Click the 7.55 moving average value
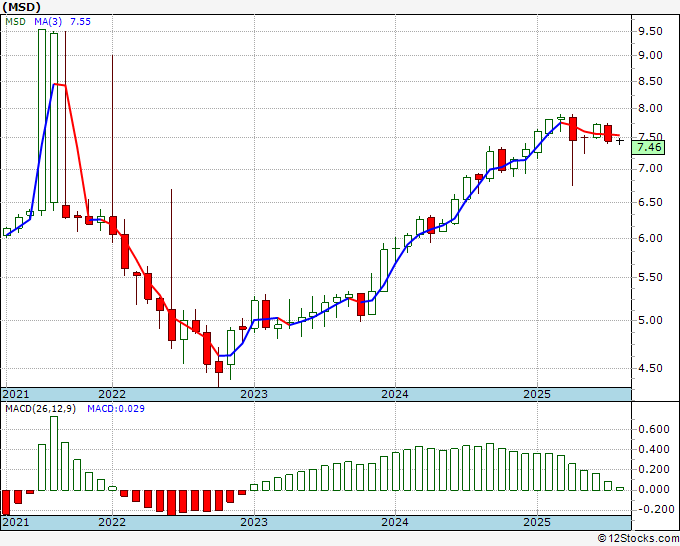 [80, 21]
